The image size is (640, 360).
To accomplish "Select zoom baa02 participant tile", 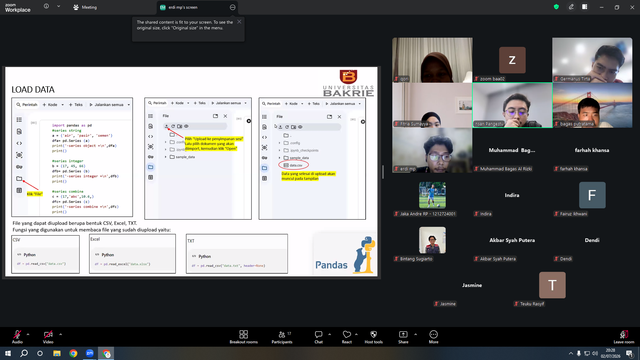I will (512, 60).
